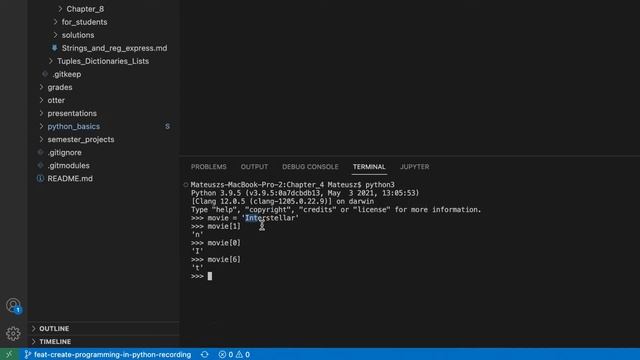Open the Accounts icon in activity bar
Screen dimensions: 640x360
point(13,305)
